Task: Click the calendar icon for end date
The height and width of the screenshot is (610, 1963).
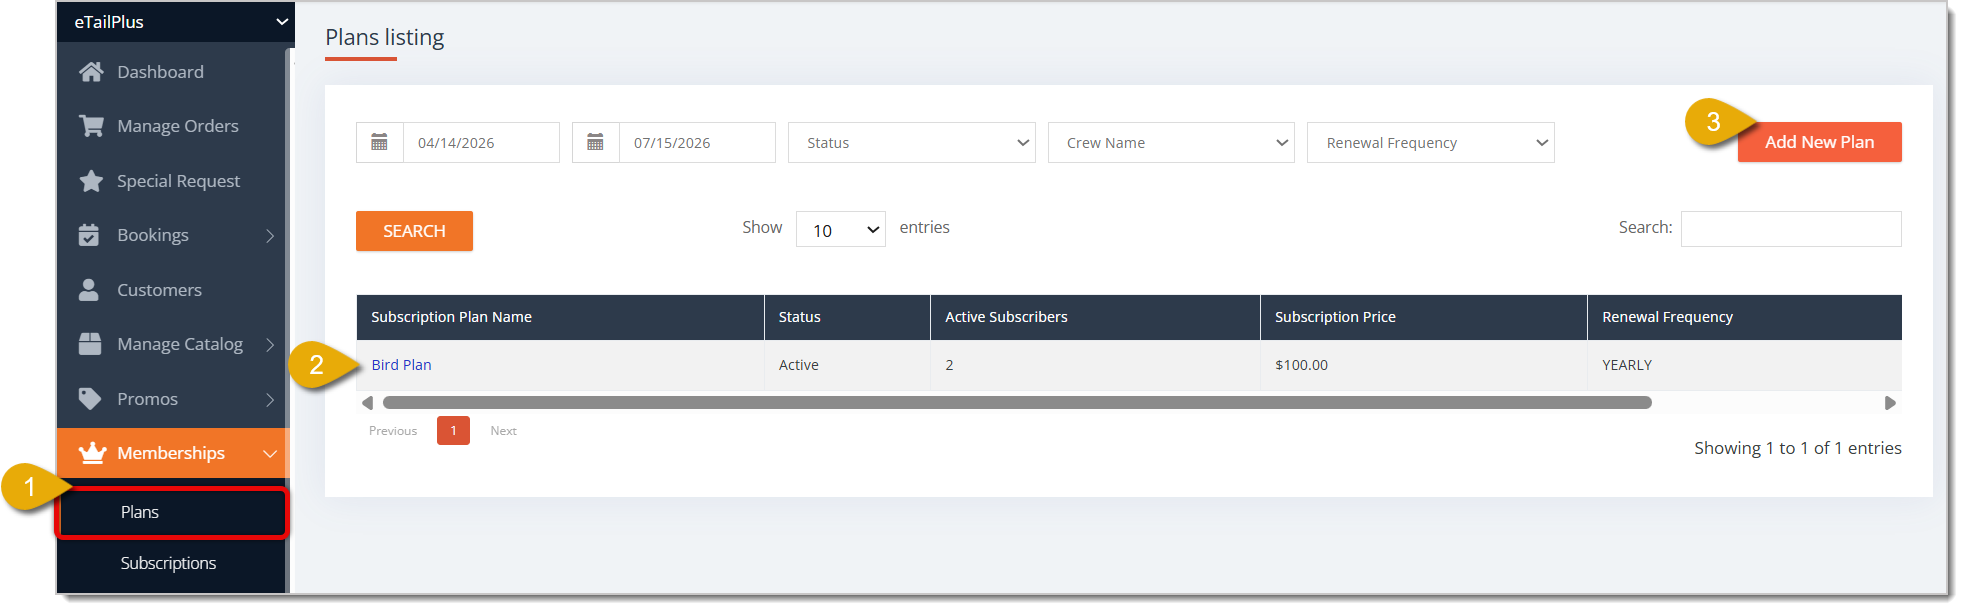Action: click(x=596, y=143)
